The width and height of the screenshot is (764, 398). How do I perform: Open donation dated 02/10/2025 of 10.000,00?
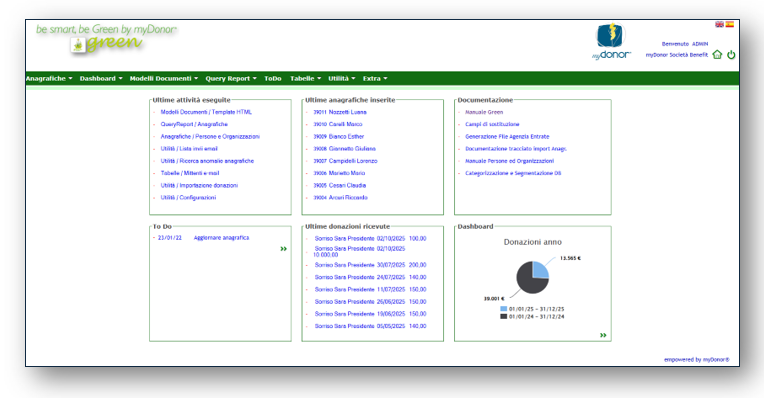click(x=359, y=251)
